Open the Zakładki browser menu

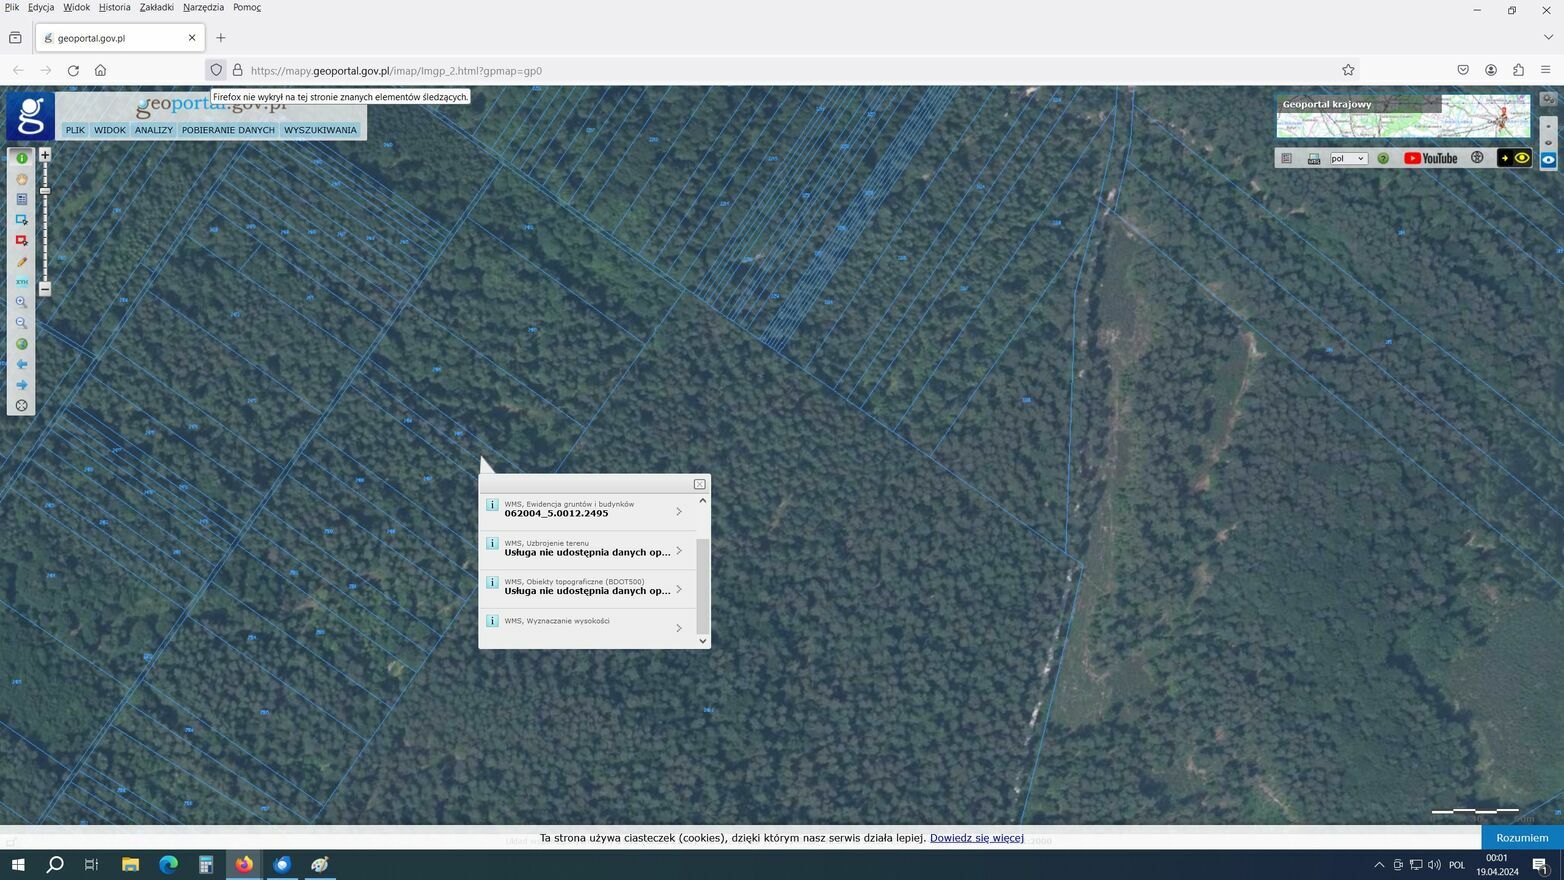[x=156, y=7]
